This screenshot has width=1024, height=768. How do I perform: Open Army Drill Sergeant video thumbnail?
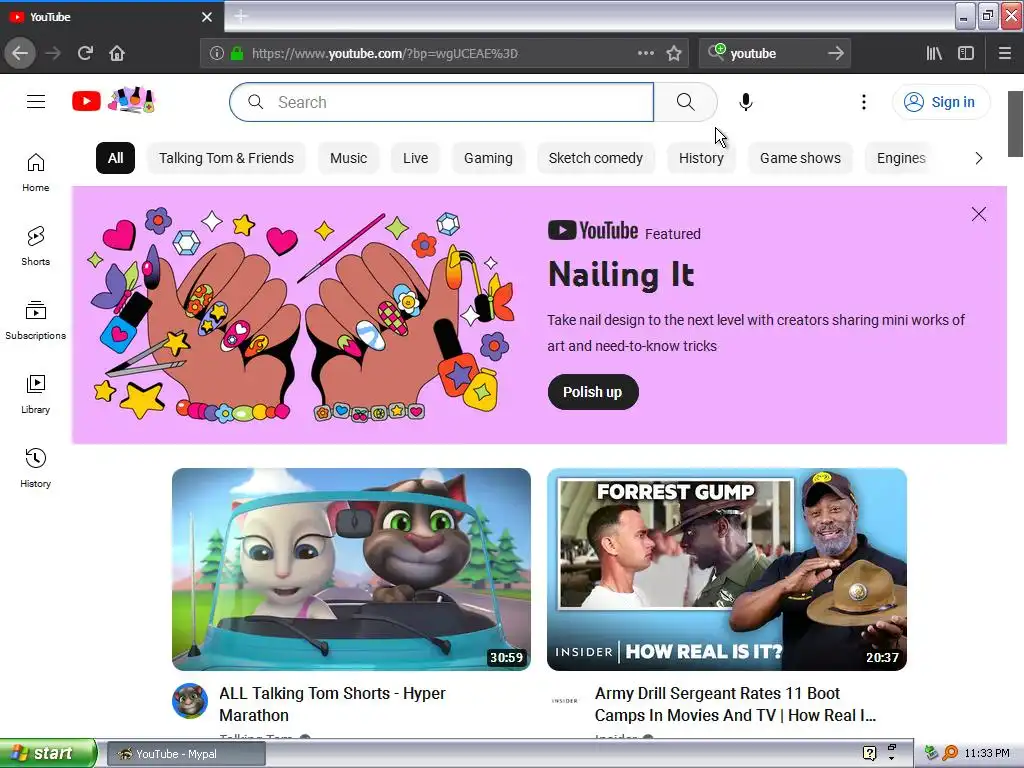coord(726,569)
